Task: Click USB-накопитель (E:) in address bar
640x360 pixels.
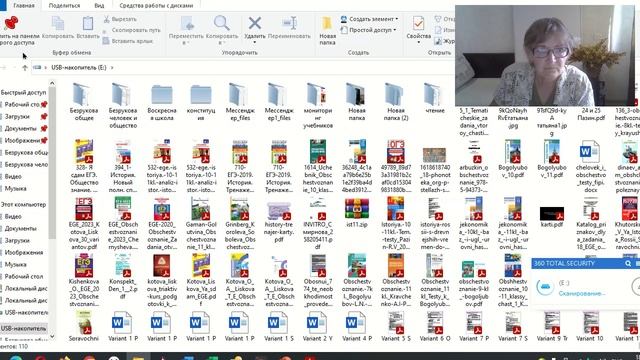Action: point(79,68)
